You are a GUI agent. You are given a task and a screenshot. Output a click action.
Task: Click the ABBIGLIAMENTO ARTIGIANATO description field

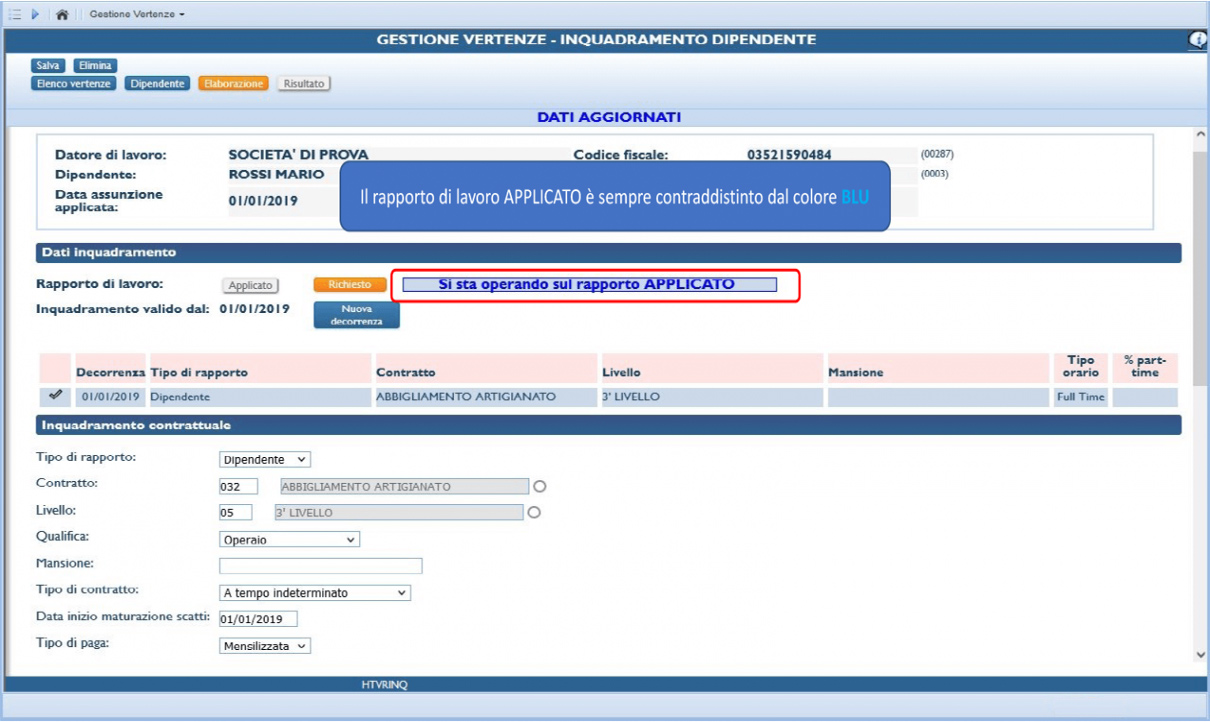coord(403,487)
